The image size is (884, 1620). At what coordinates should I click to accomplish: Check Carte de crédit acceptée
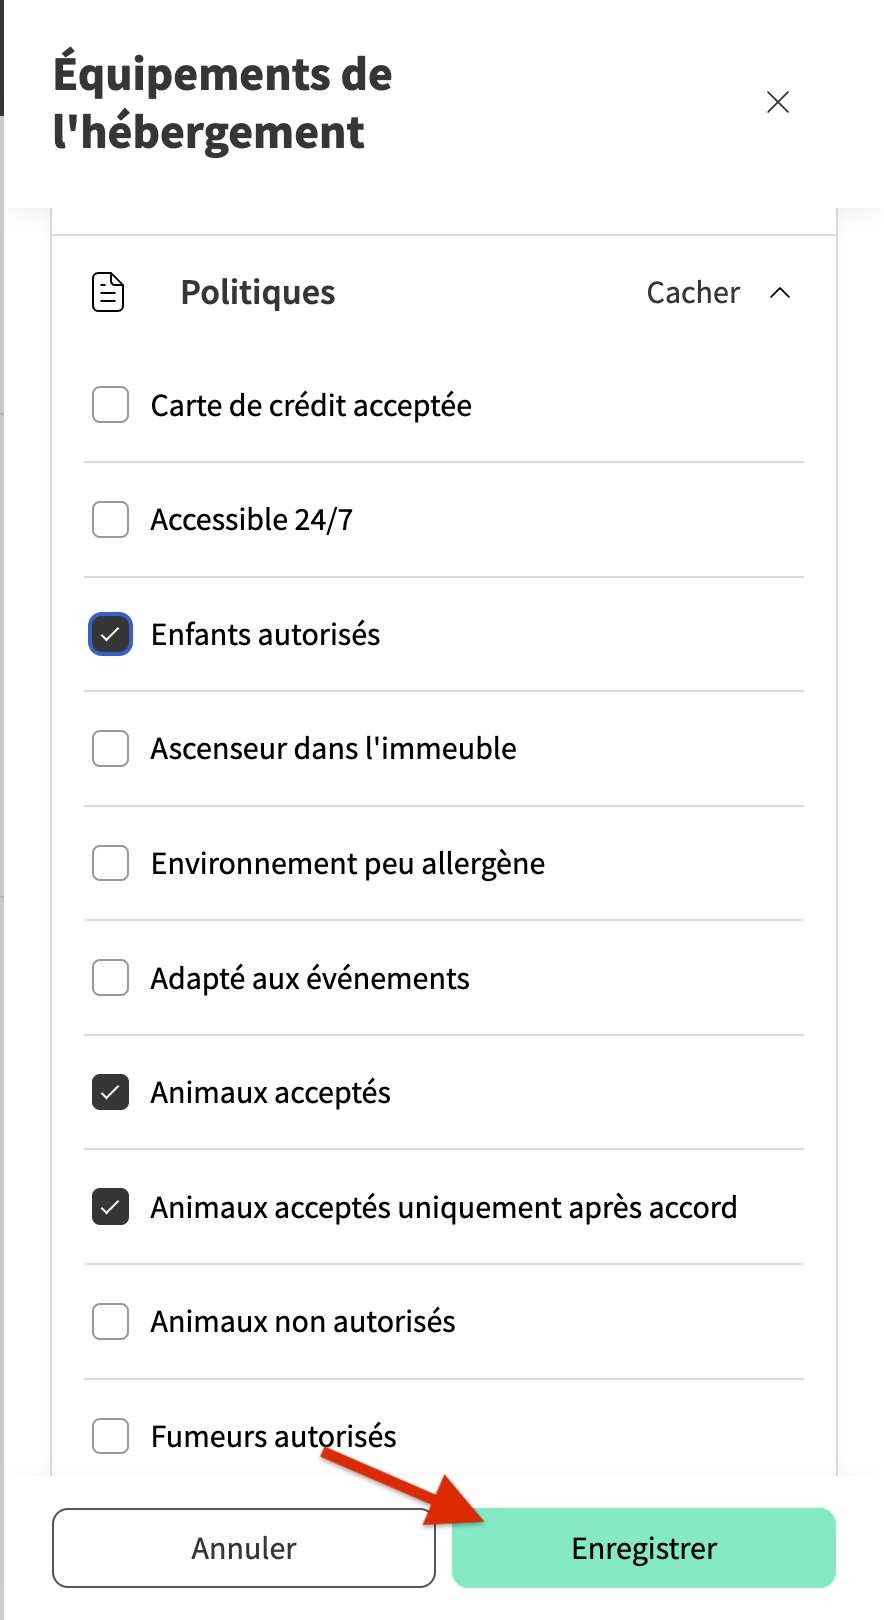coord(110,405)
